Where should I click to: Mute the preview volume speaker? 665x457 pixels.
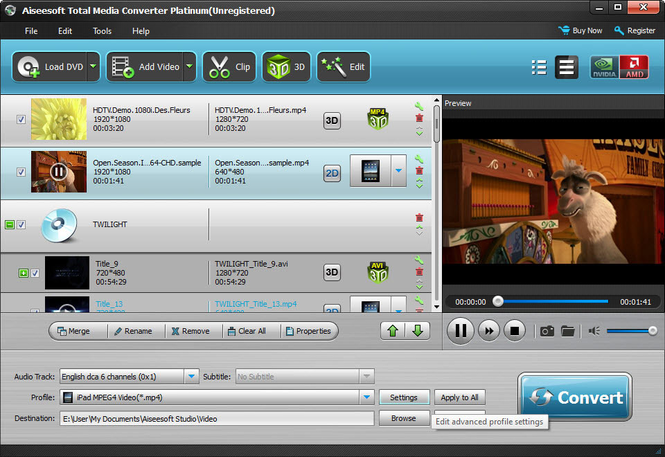point(594,330)
